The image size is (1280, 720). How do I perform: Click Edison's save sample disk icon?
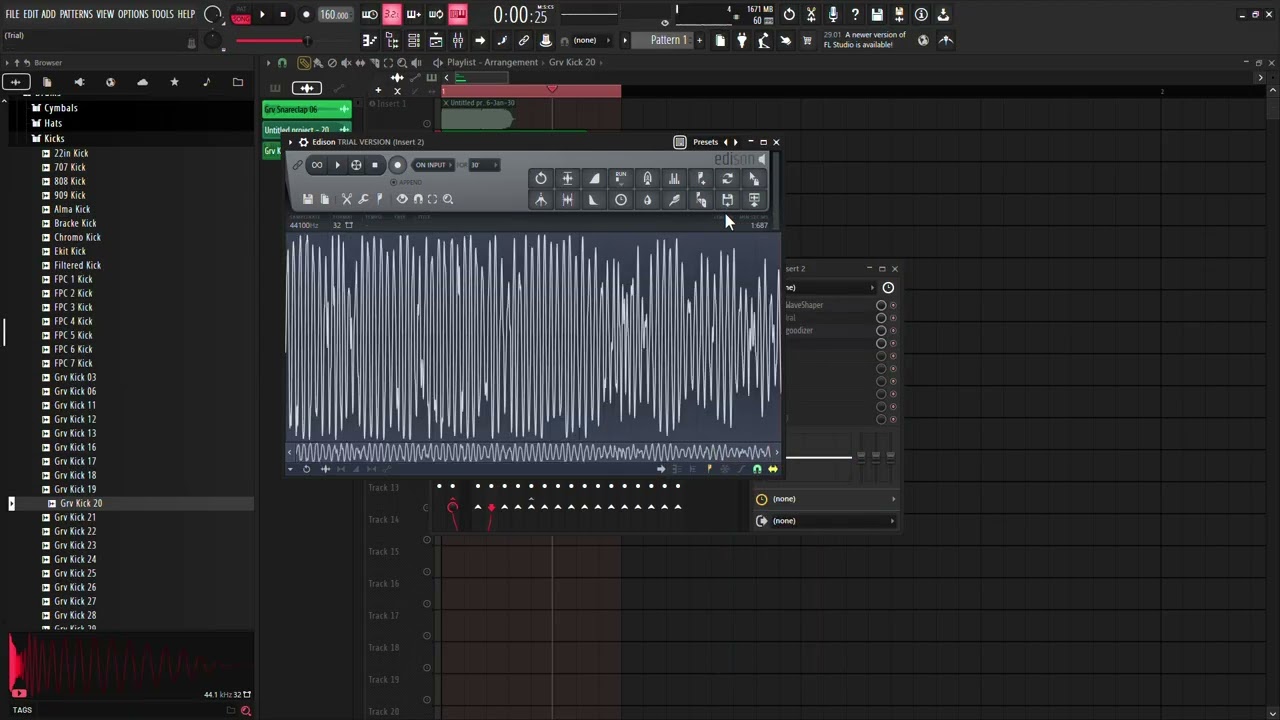[308, 199]
